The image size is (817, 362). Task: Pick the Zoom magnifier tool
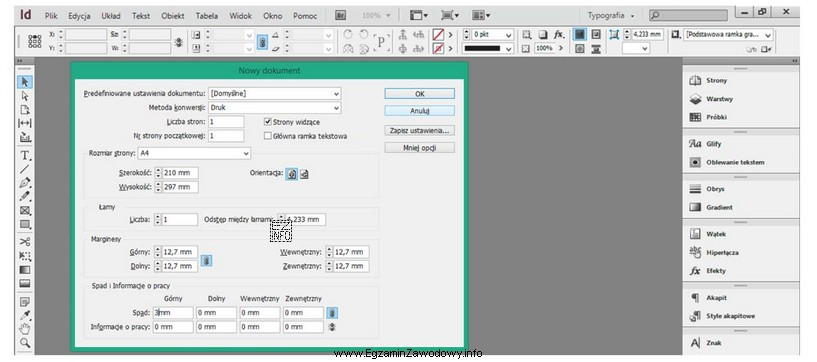[25, 342]
